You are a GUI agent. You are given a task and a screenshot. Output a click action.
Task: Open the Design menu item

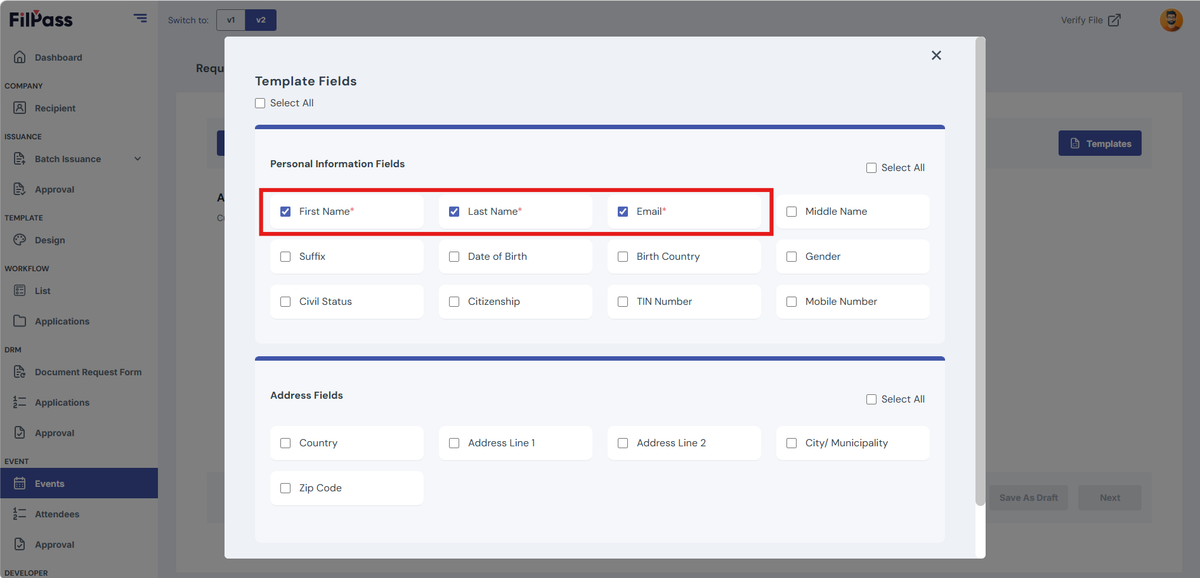click(x=79, y=240)
